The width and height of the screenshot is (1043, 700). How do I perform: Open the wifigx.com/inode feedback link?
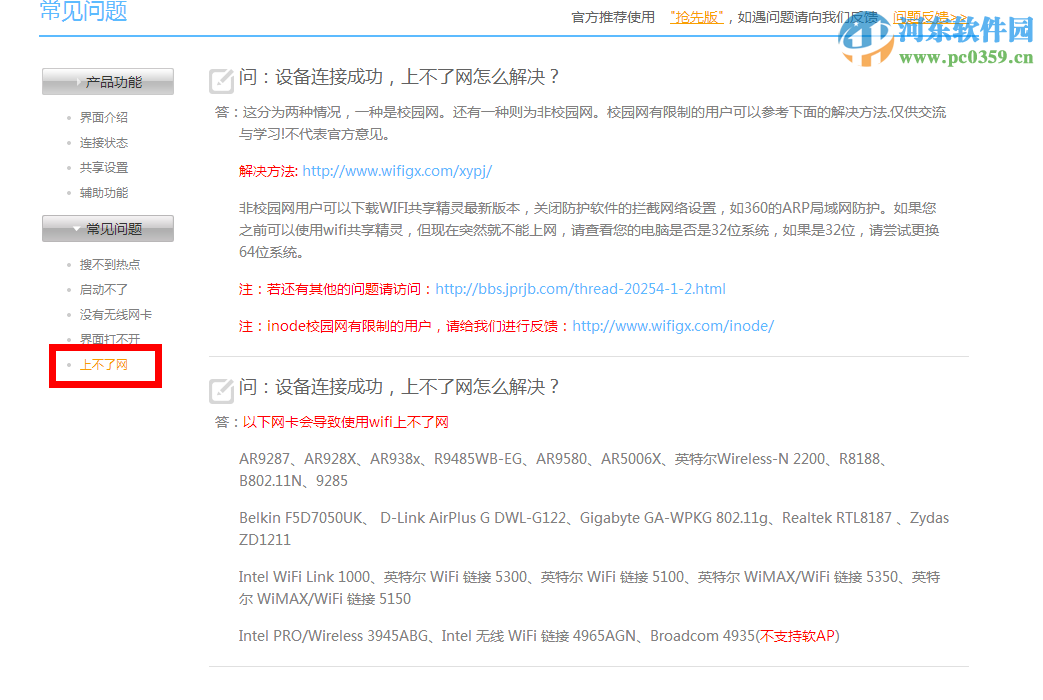pyautogui.click(x=672, y=325)
